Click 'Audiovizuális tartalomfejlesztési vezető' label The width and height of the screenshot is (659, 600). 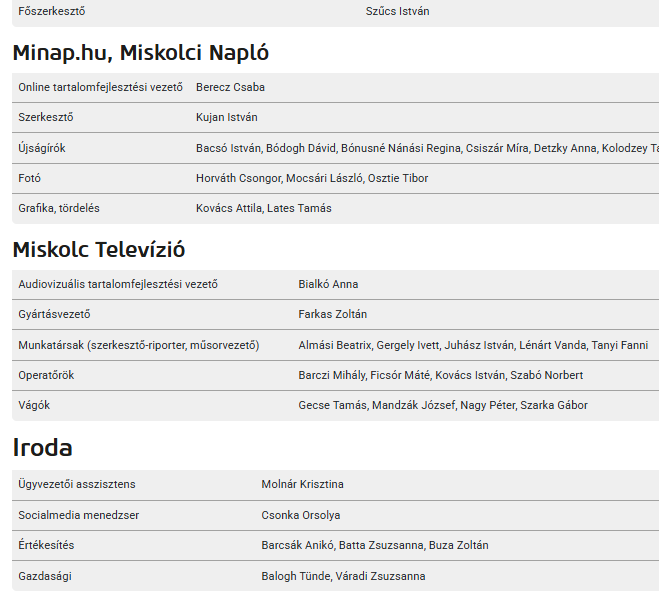(118, 284)
